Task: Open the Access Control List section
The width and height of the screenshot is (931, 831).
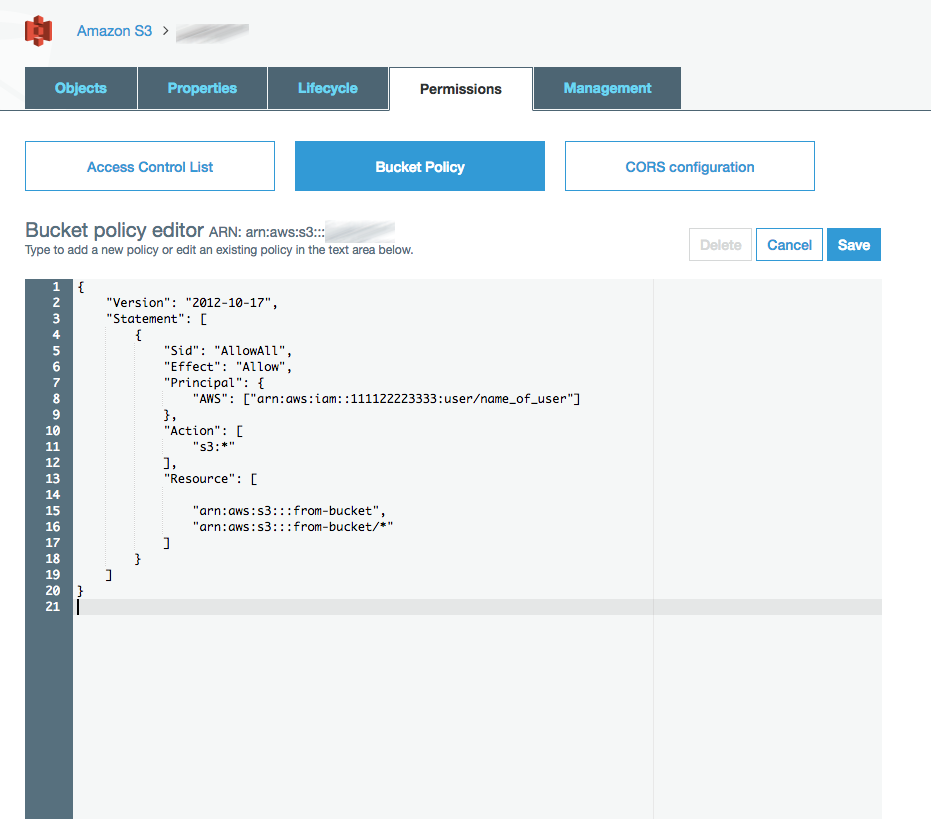Action: pyautogui.click(x=150, y=166)
